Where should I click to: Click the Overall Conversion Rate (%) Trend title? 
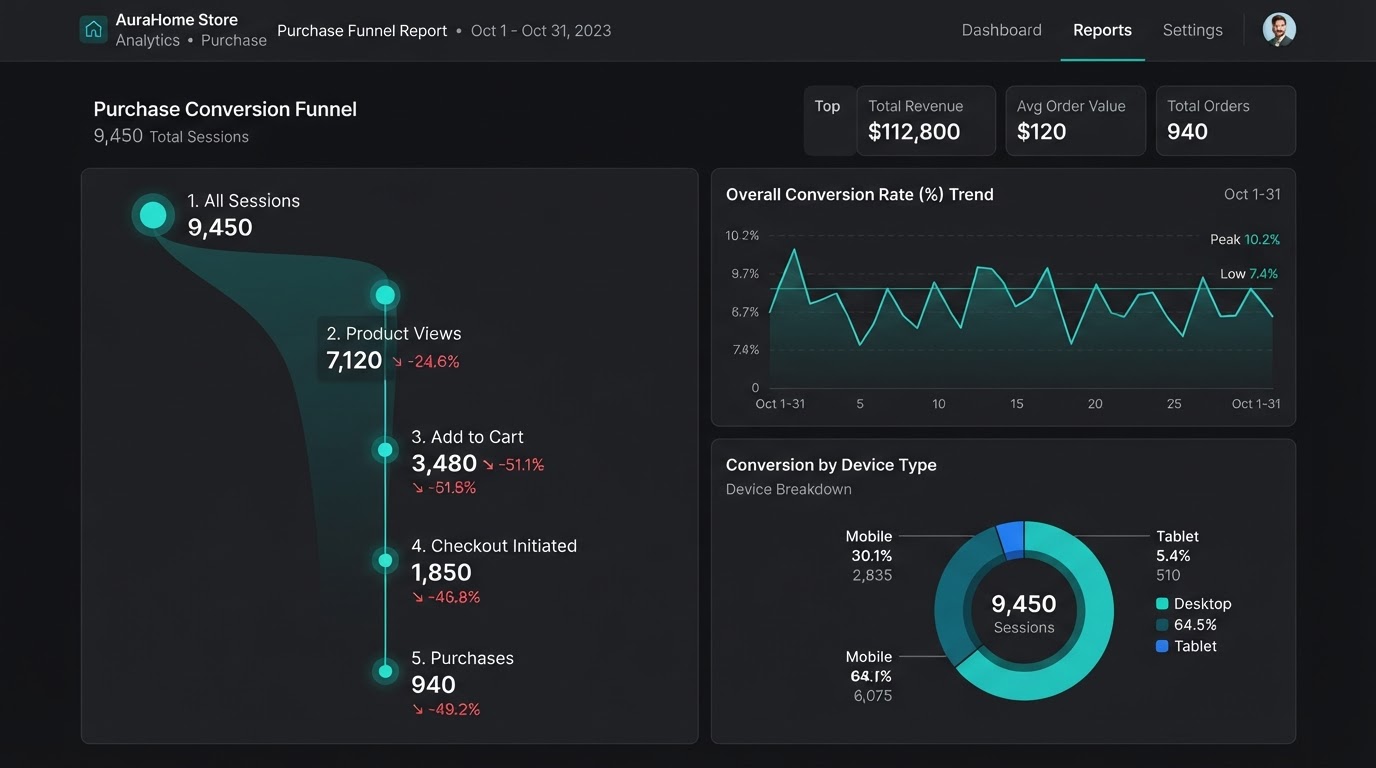[860, 194]
